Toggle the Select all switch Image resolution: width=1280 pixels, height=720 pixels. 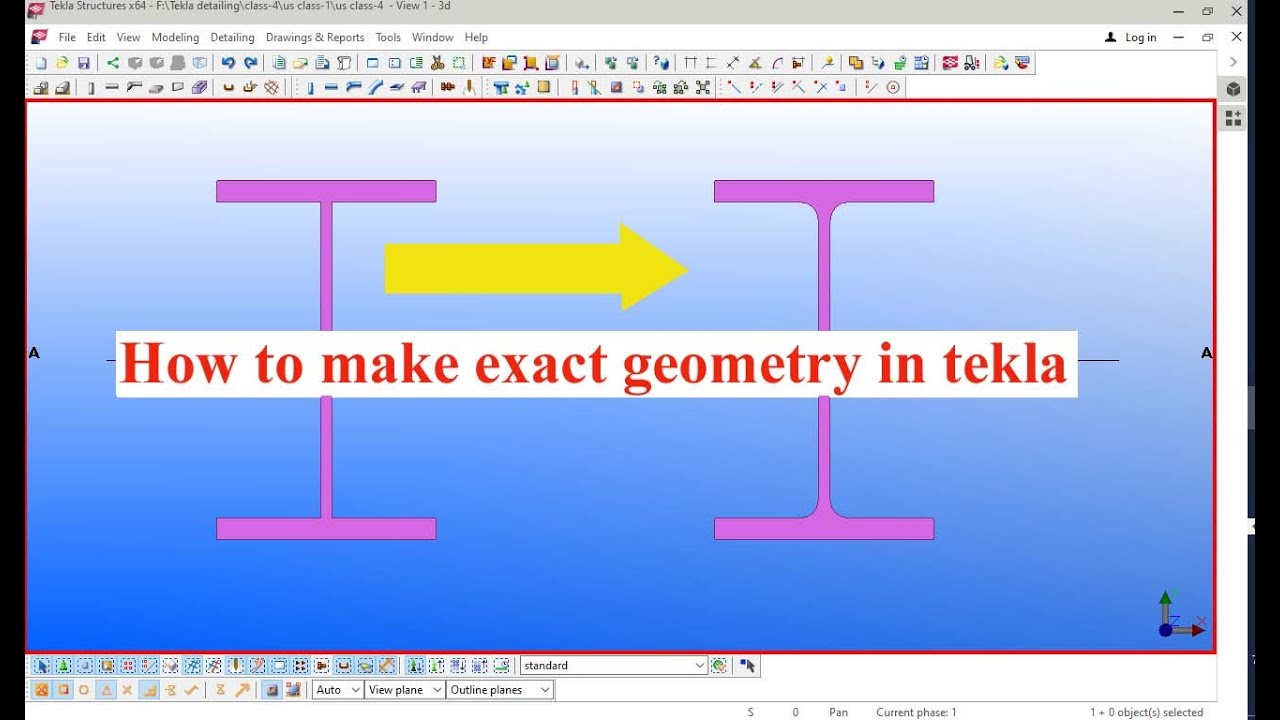tap(42, 665)
